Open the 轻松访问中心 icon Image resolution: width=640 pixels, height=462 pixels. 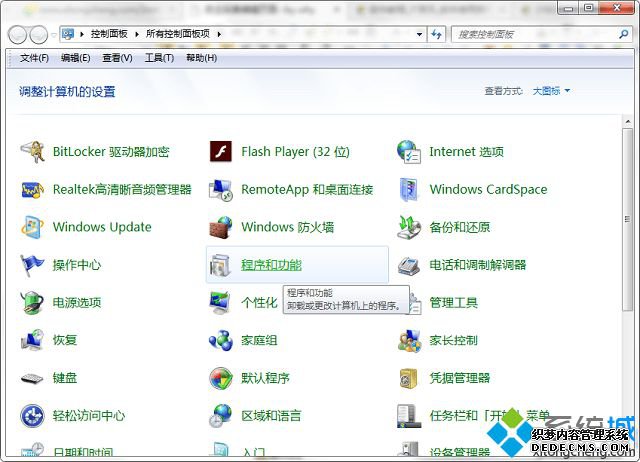coord(32,416)
